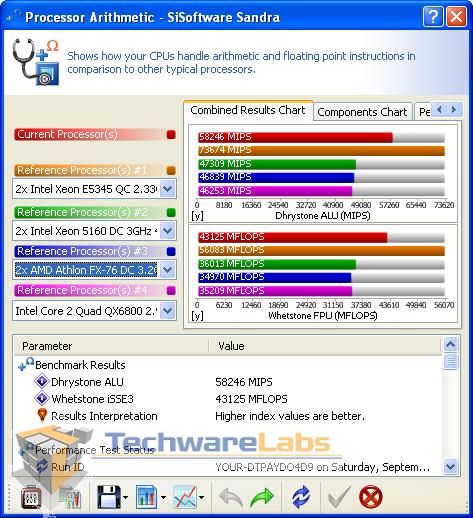Open the Xeon E5345 reference processor dropdown

[x=168, y=189]
